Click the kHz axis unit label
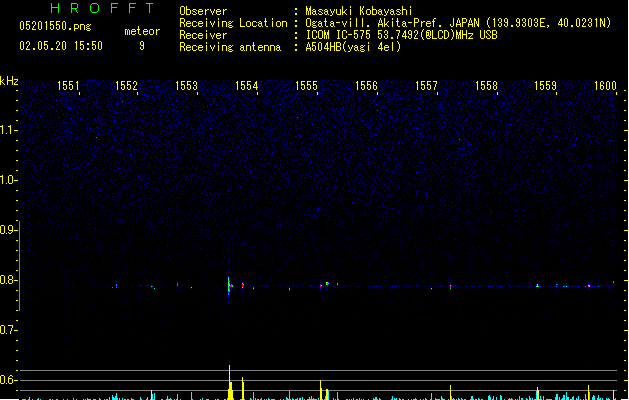The height and width of the screenshot is (400, 629). pos(9,81)
